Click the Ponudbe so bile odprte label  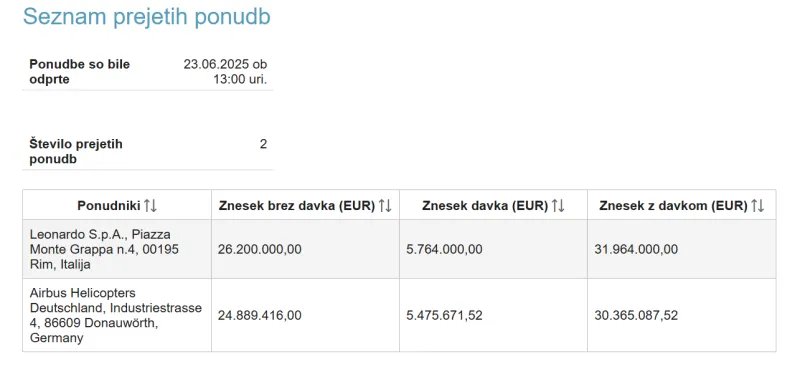pos(80,72)
